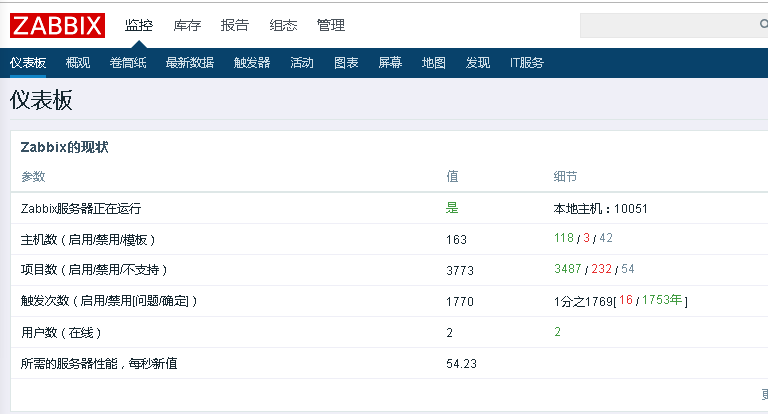
Task: Click the performance value 54.23
Action: 461,364
